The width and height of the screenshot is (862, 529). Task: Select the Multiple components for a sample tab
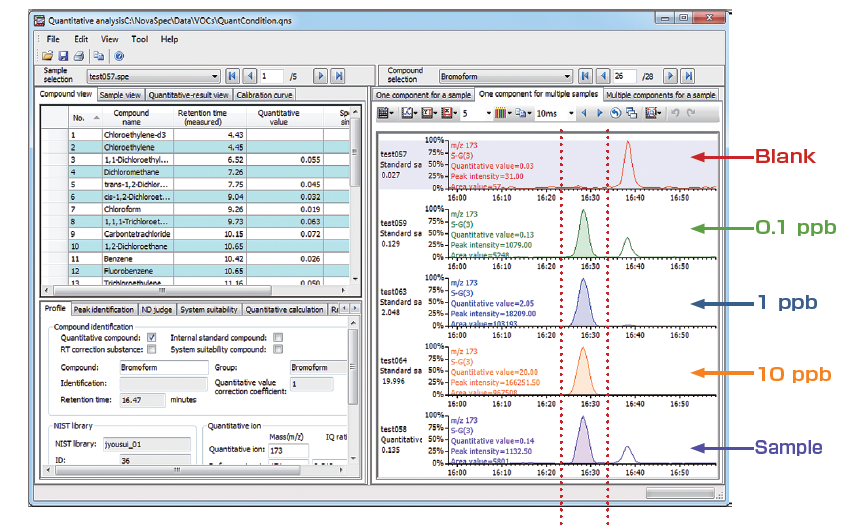[661, 95]
